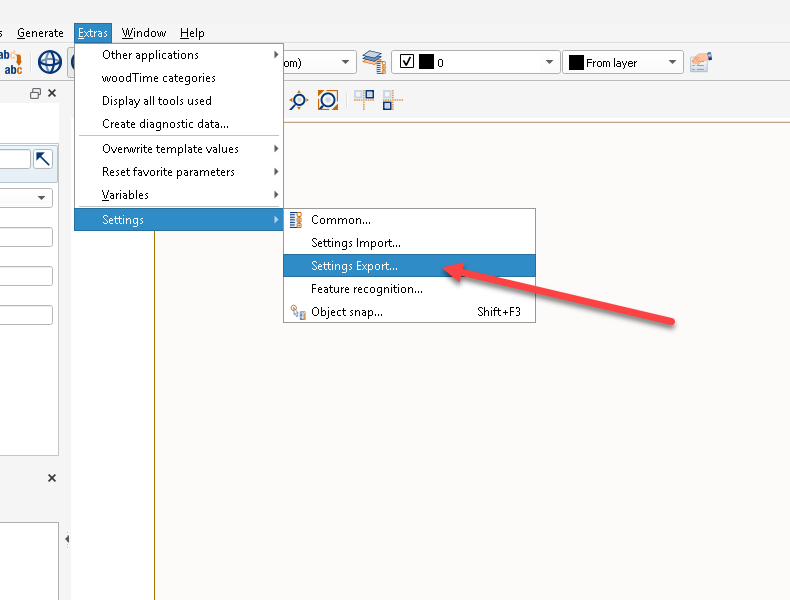Close the lower left panel
The width and height of the screenshot is (790, 600).
52,478
